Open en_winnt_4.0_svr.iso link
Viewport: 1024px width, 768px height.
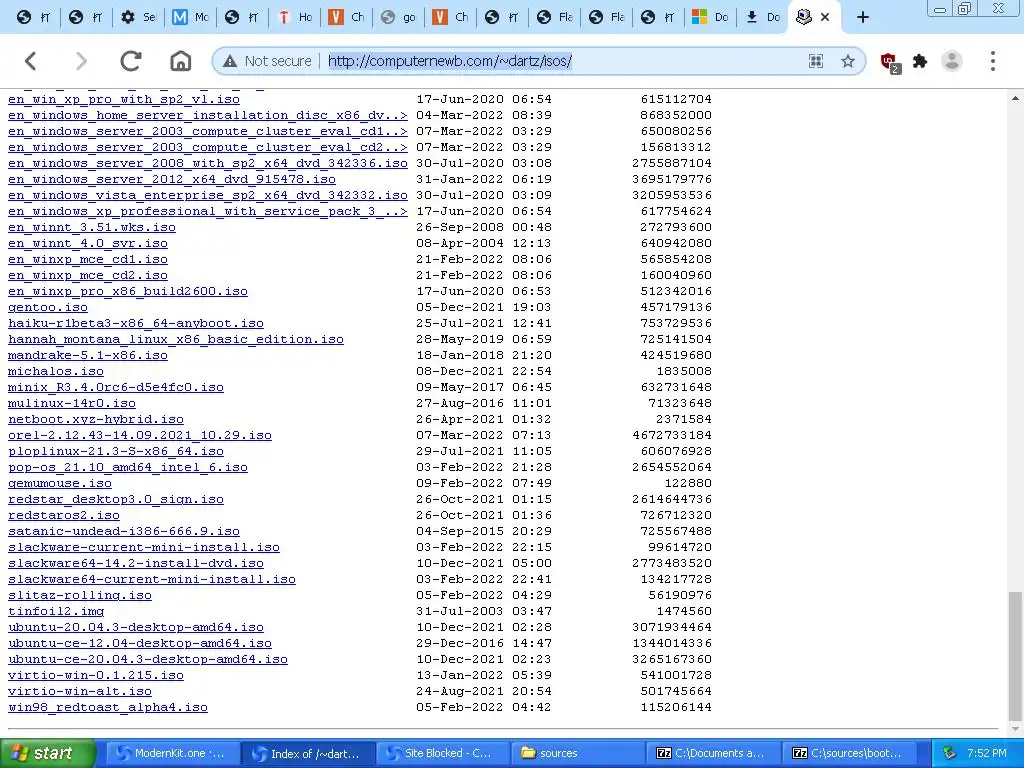(x=88, y=243)
